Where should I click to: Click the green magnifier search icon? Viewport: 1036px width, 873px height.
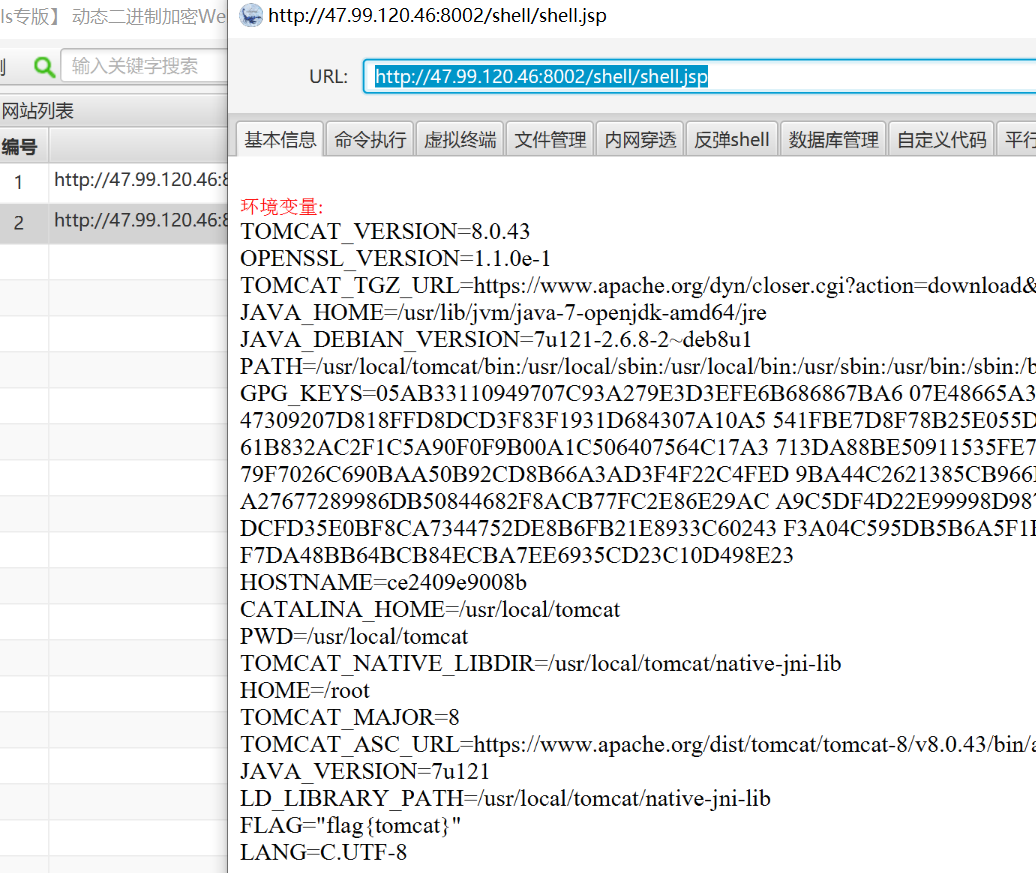(x=46, y=63)
